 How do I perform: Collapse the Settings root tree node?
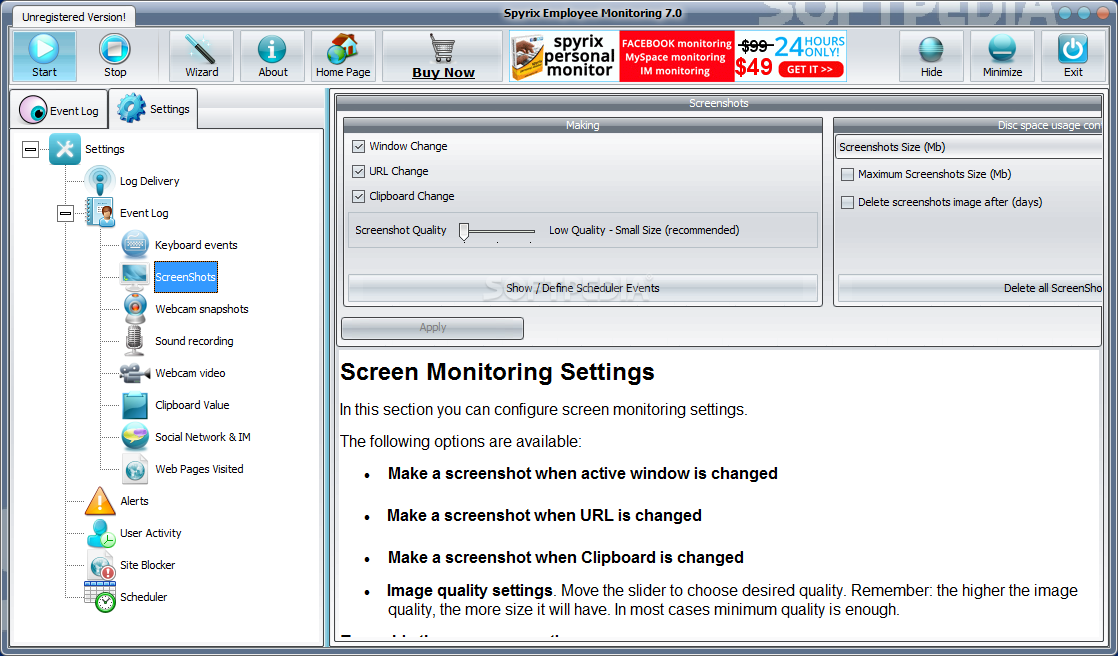pos(30,149)
